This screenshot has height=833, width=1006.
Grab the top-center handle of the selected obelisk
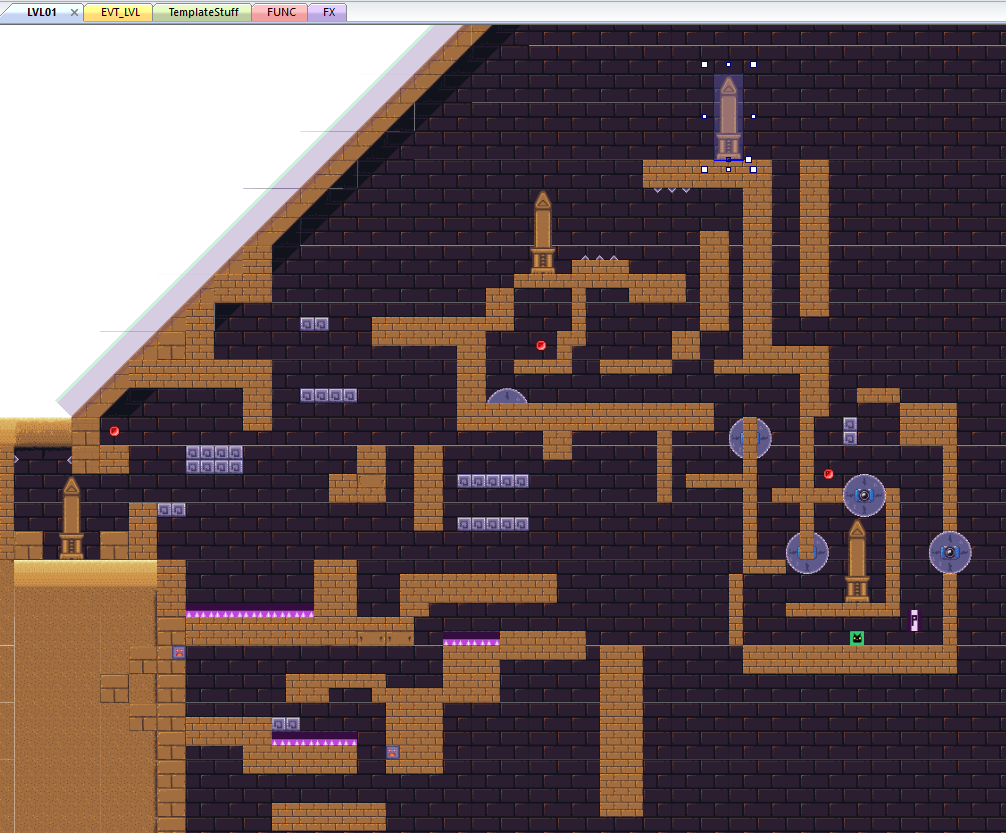[x=728, y=64]
